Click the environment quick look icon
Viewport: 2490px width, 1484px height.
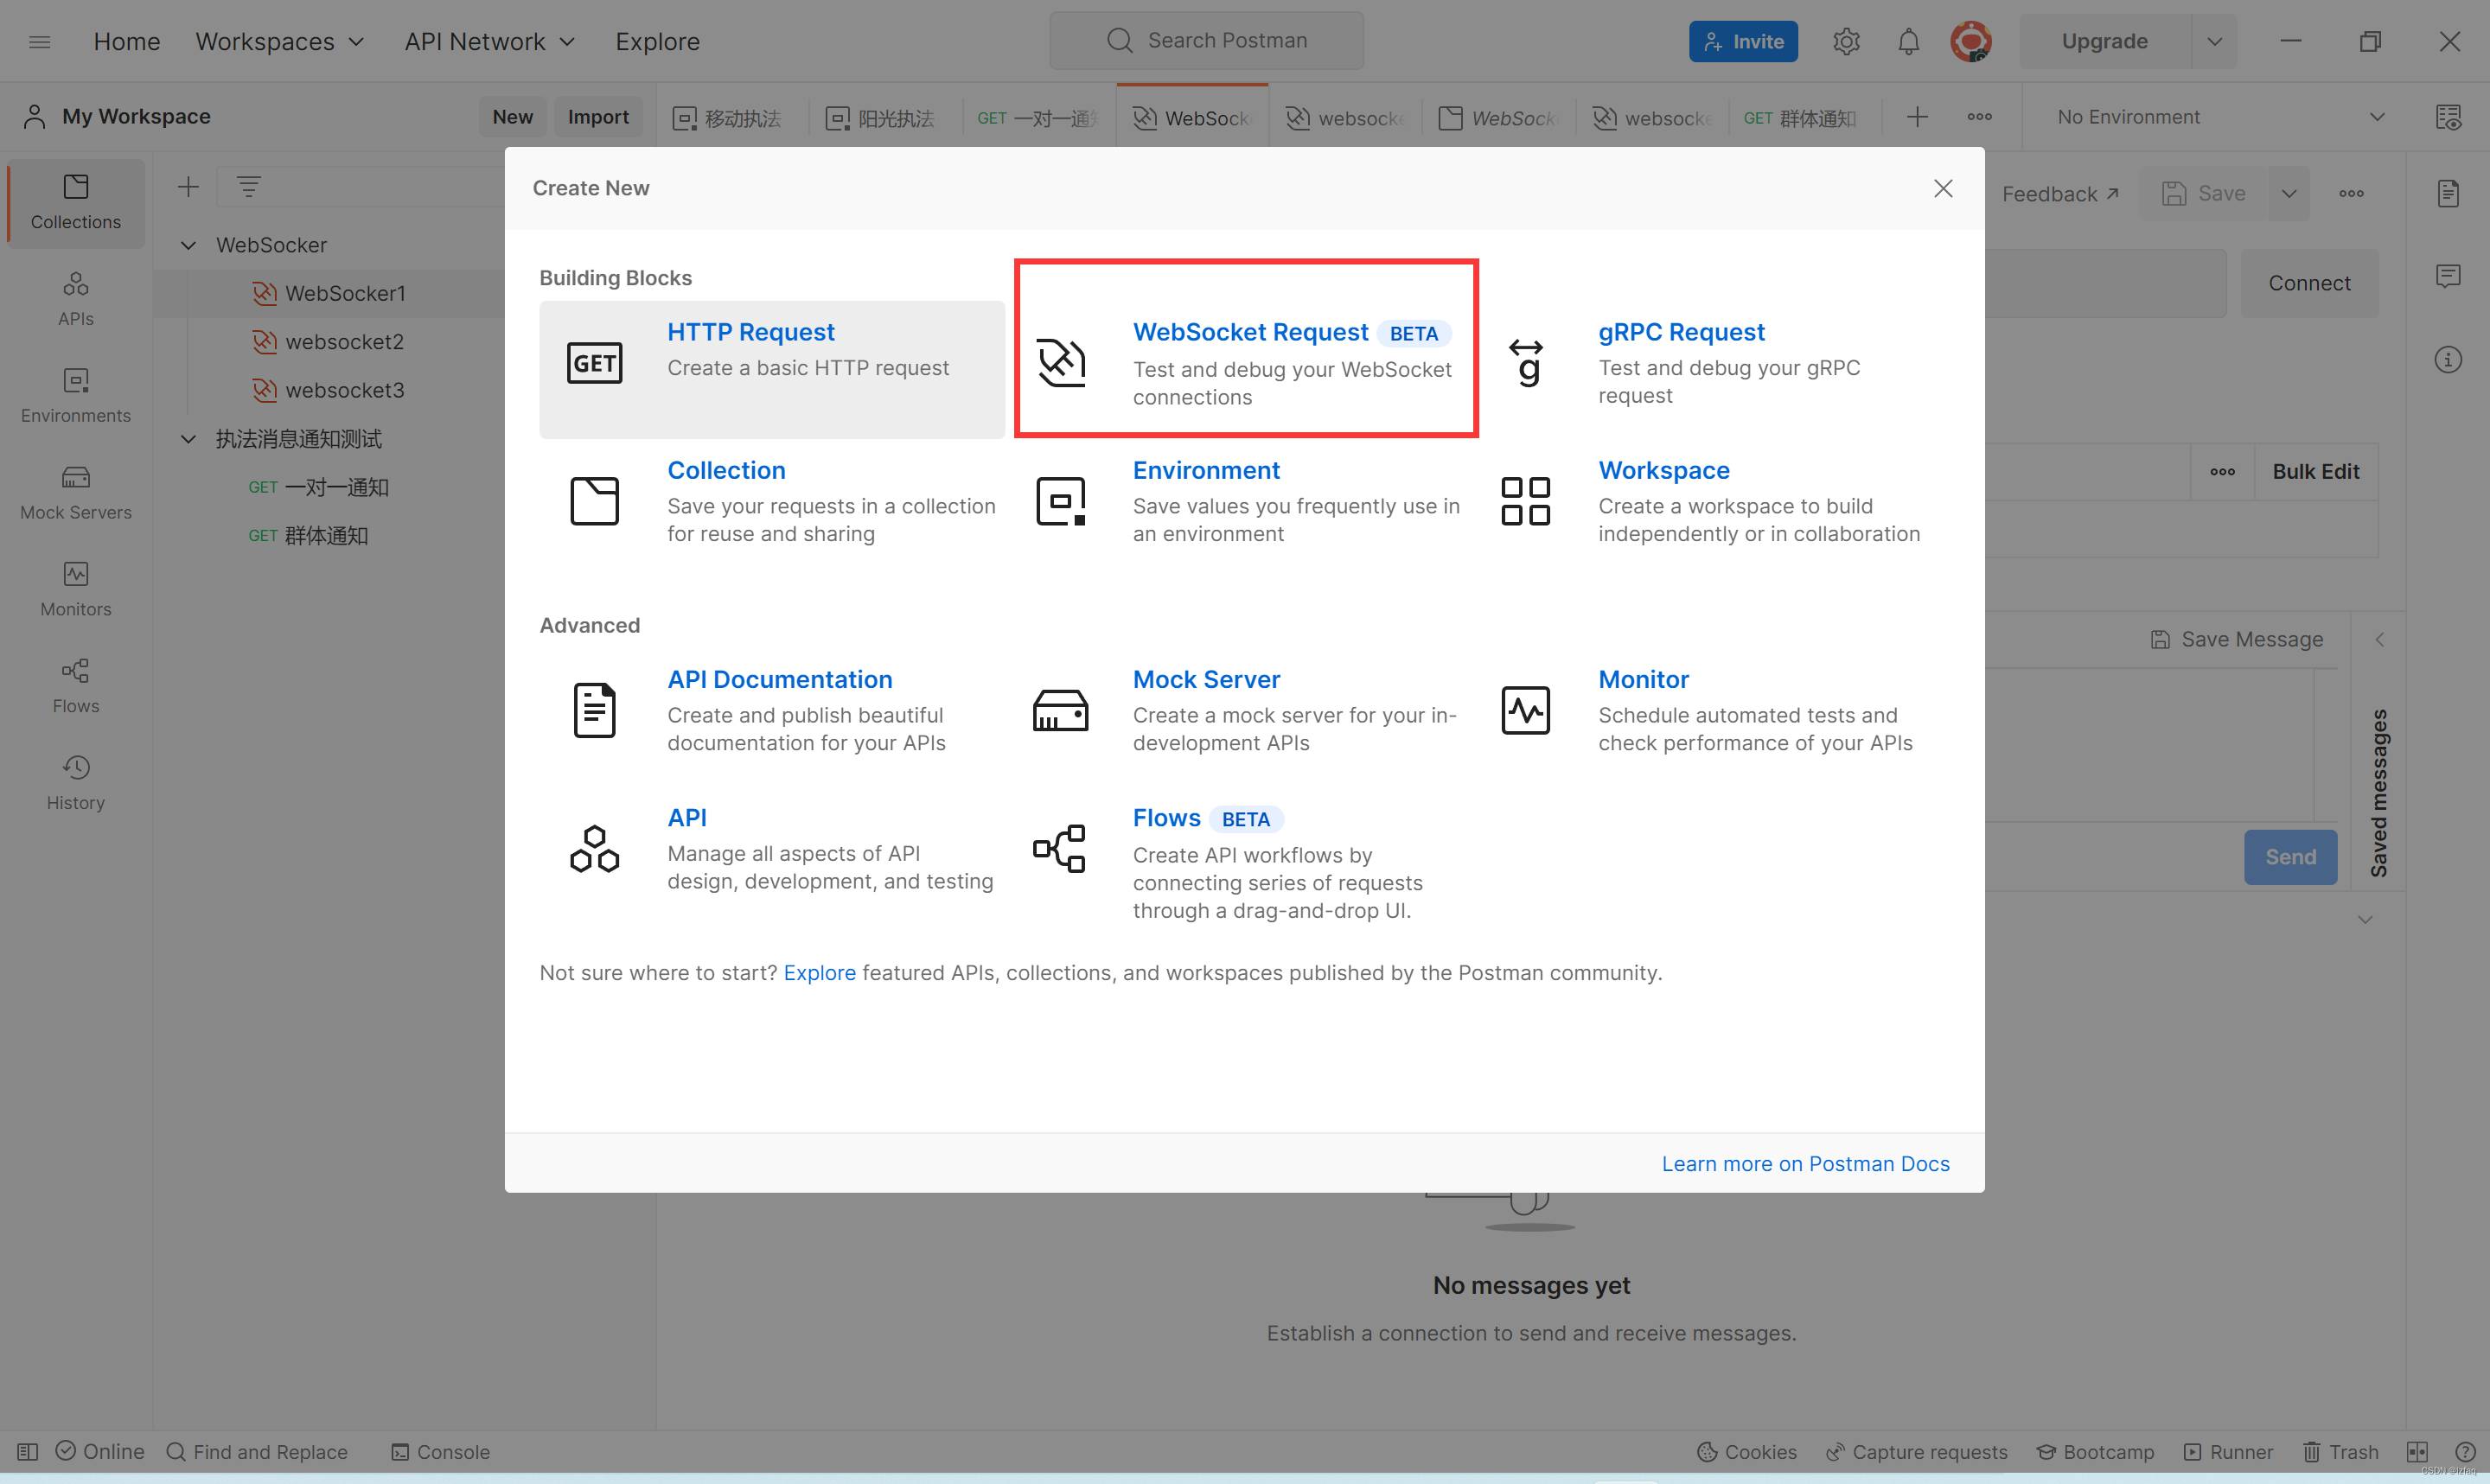point(2448,117)
